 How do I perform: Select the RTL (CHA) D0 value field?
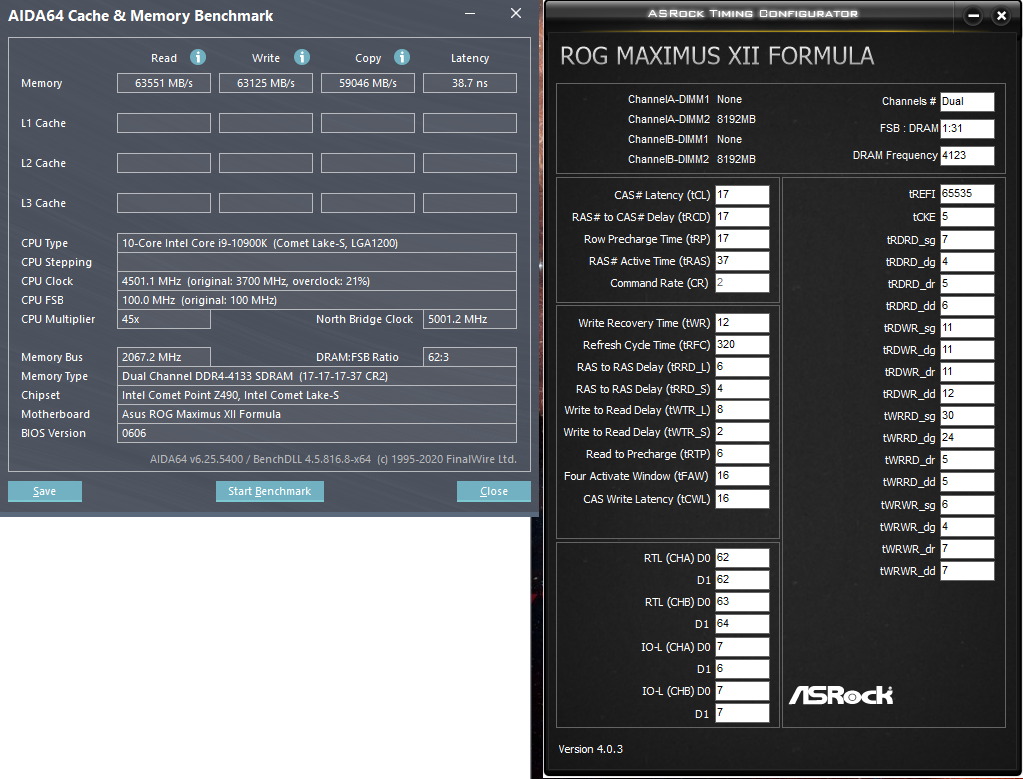tap(740, 558)
